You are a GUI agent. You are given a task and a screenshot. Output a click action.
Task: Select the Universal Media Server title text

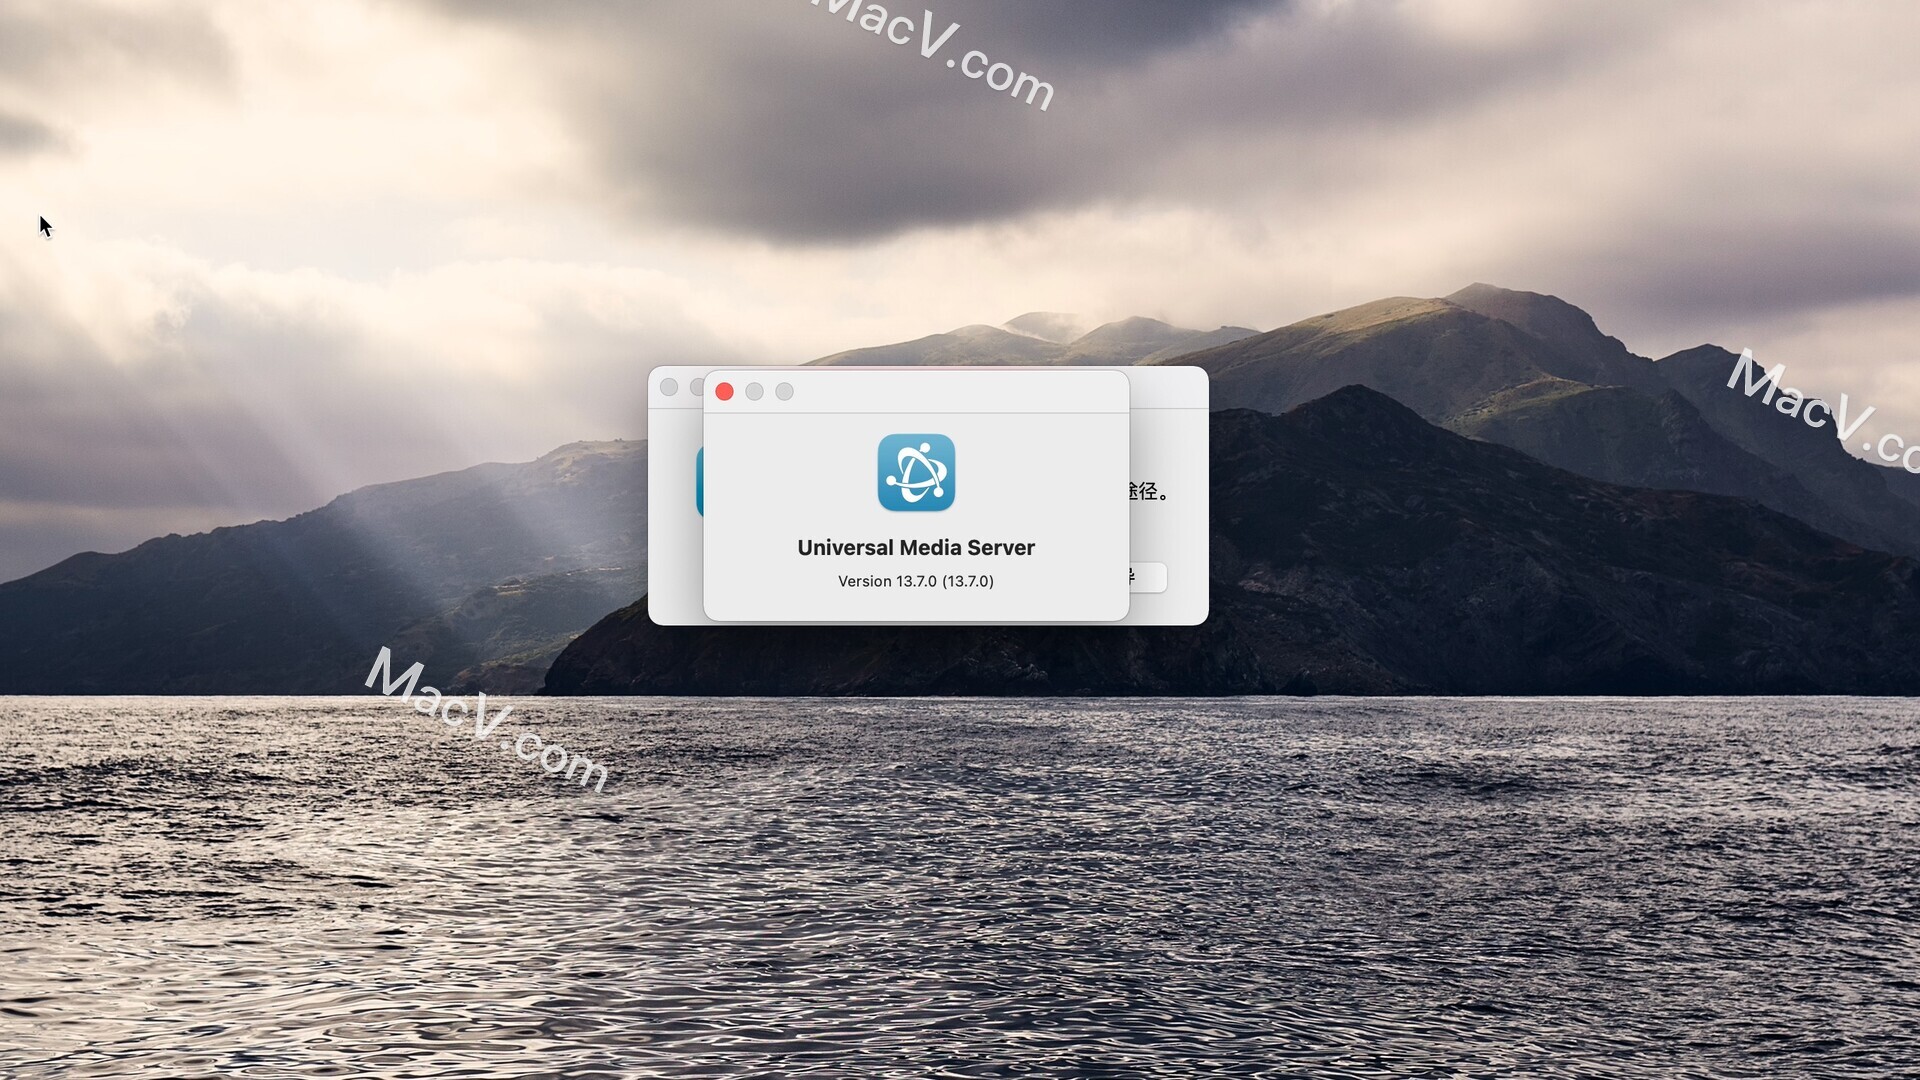(916, 547)
